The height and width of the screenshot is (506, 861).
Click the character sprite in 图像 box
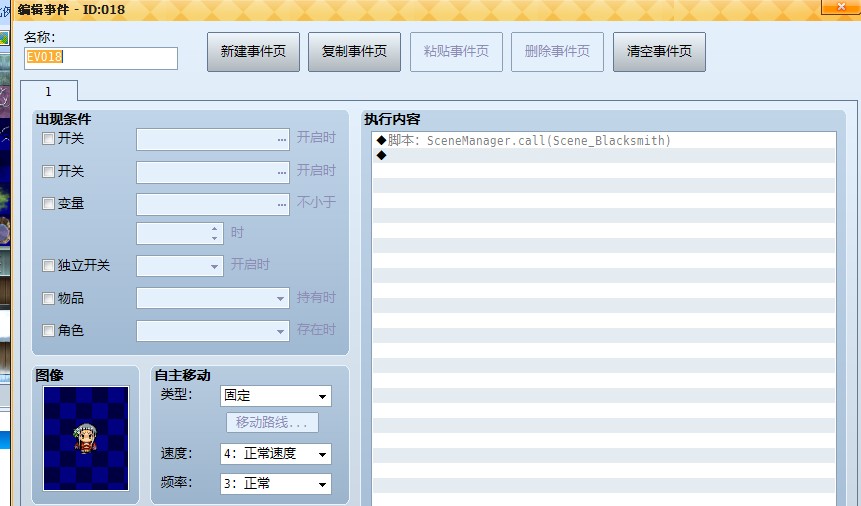85,438
